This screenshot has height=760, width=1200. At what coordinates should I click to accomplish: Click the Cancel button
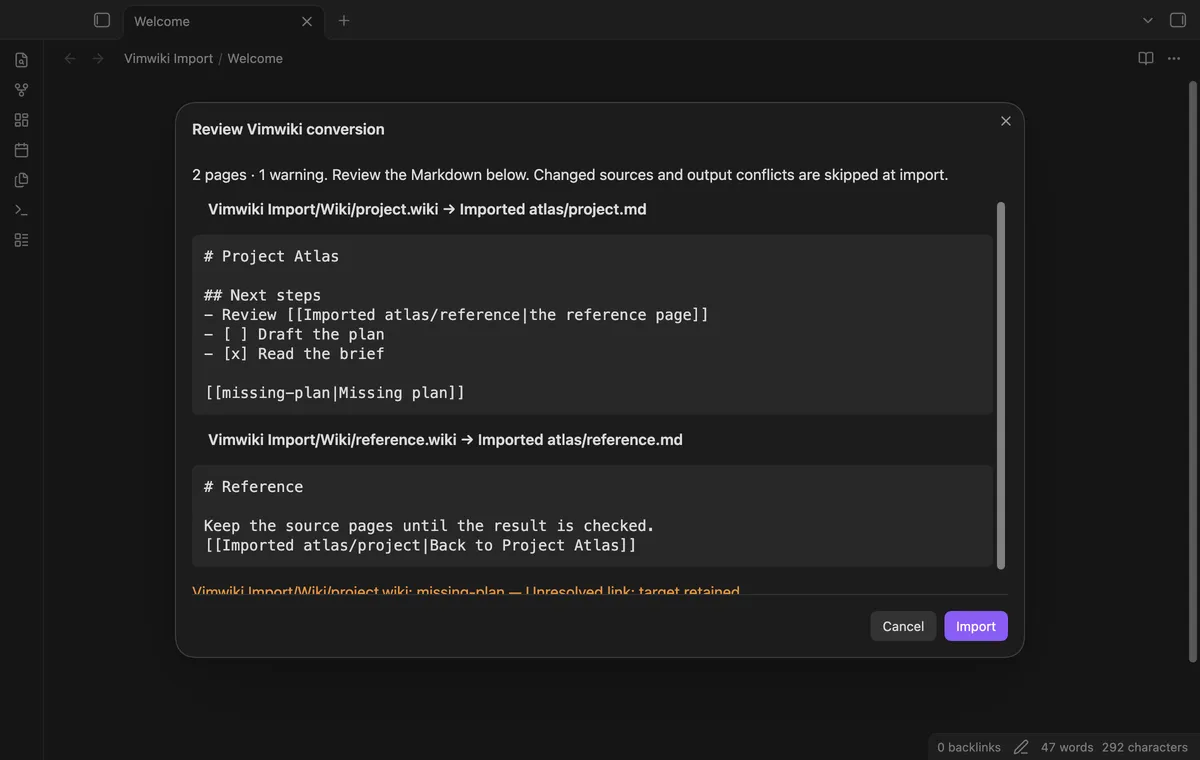(903, 626)
